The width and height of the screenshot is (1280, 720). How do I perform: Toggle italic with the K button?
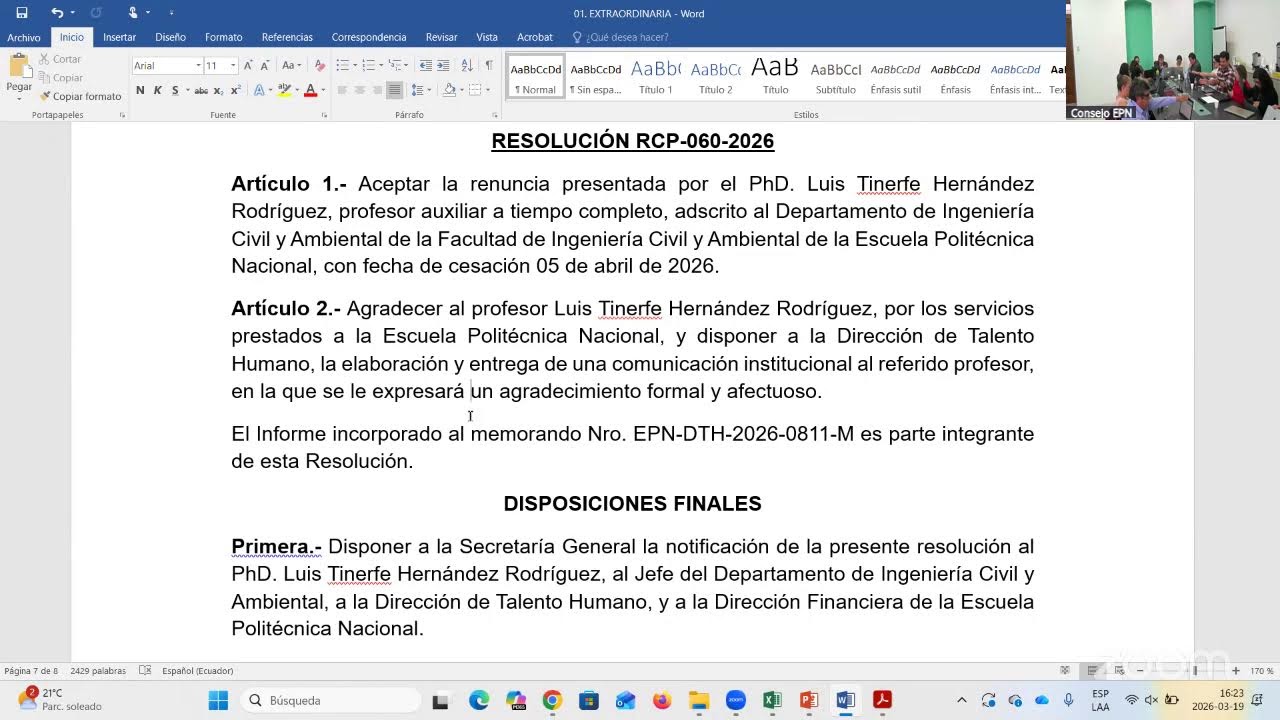click(157, 90)
